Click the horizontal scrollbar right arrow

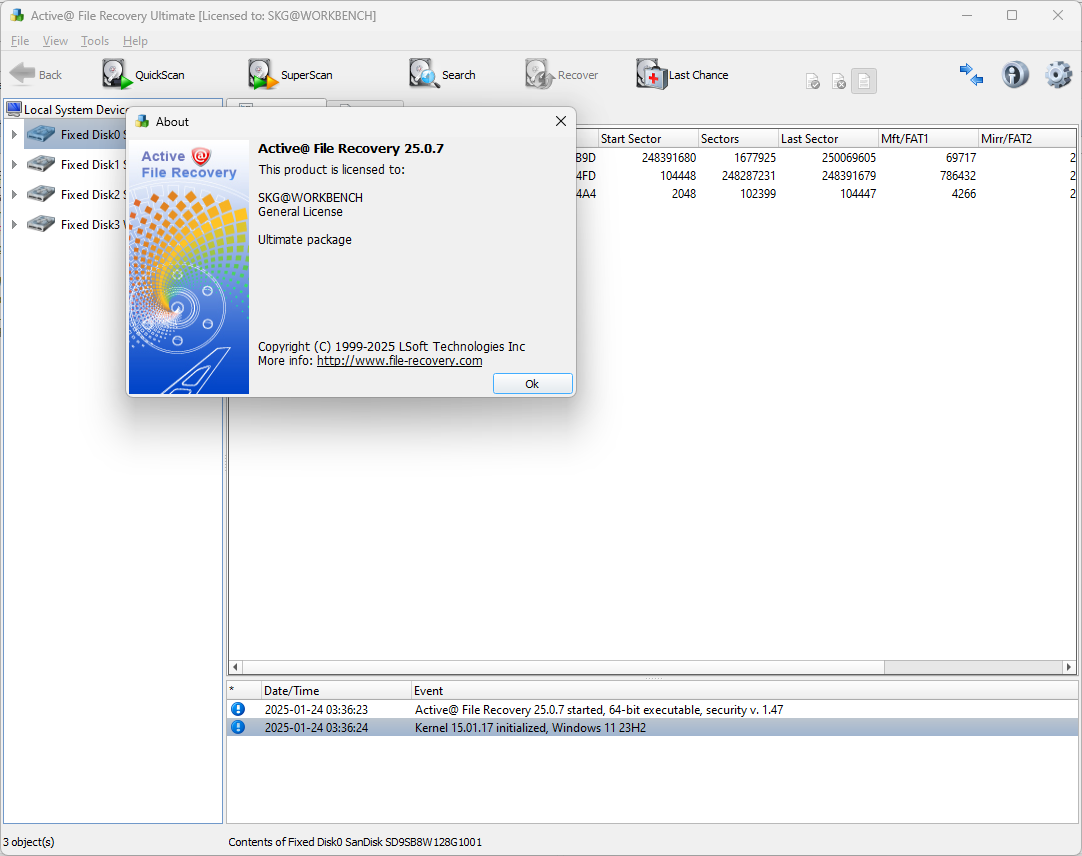pos(1069,667)
